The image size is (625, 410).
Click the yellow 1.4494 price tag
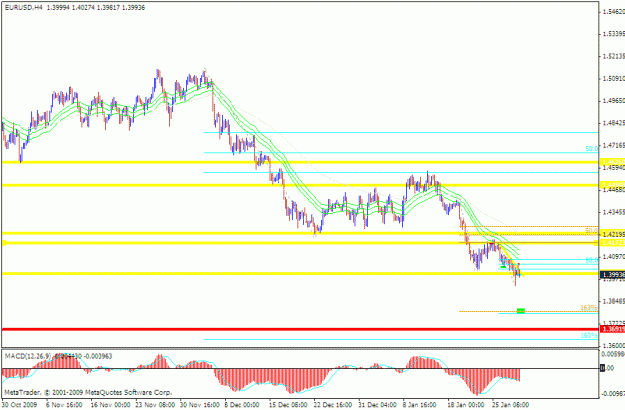[x=613, y=185]
